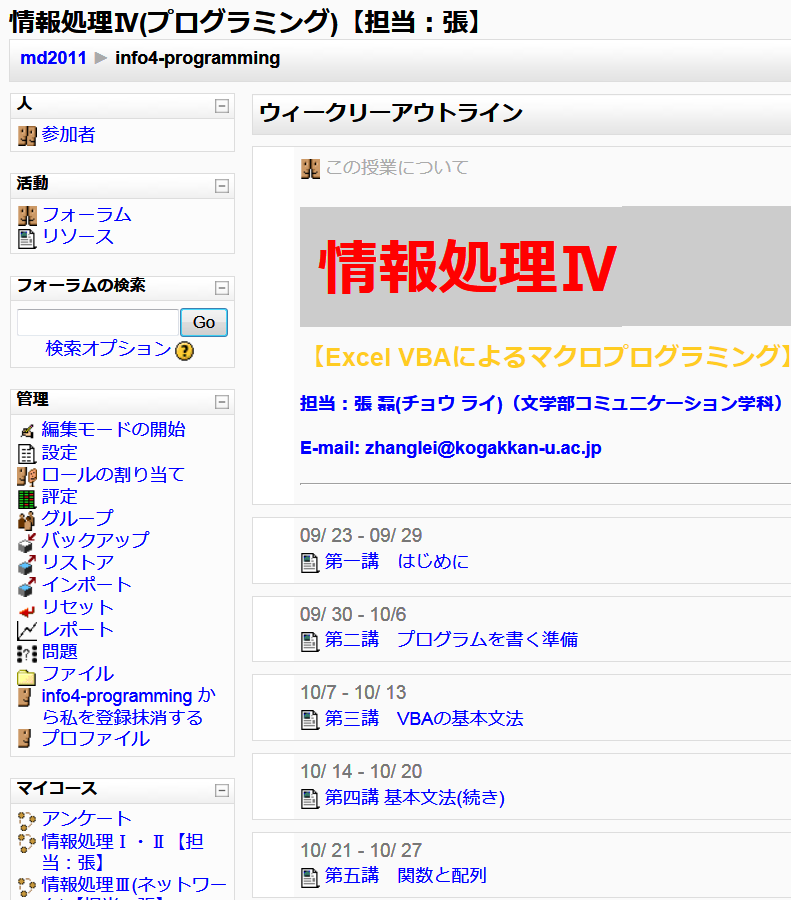Click the E-mail zhanglei@kogakkan-u.ac.jp text
This screenshot has width=791, height=900.
click(451, 448)
